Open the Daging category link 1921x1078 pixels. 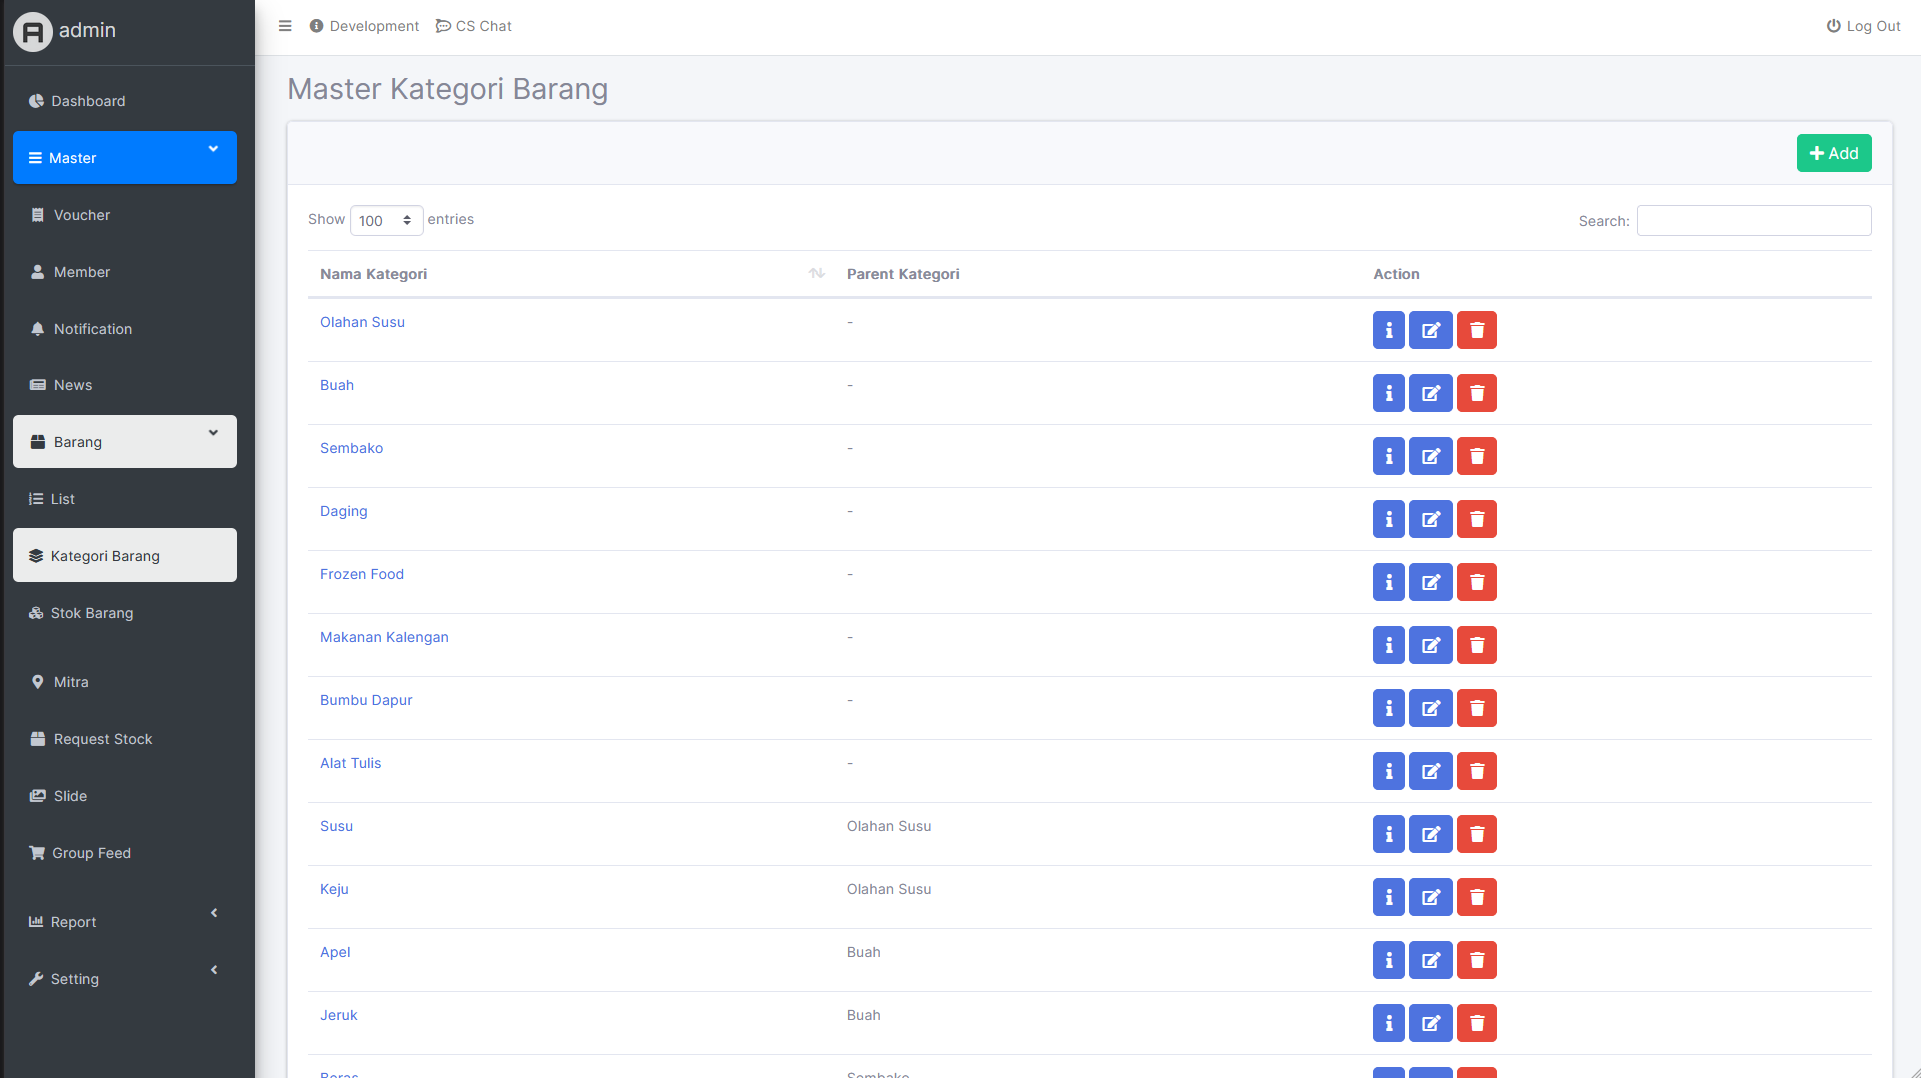pyautogui.click(x=343, y=511)
